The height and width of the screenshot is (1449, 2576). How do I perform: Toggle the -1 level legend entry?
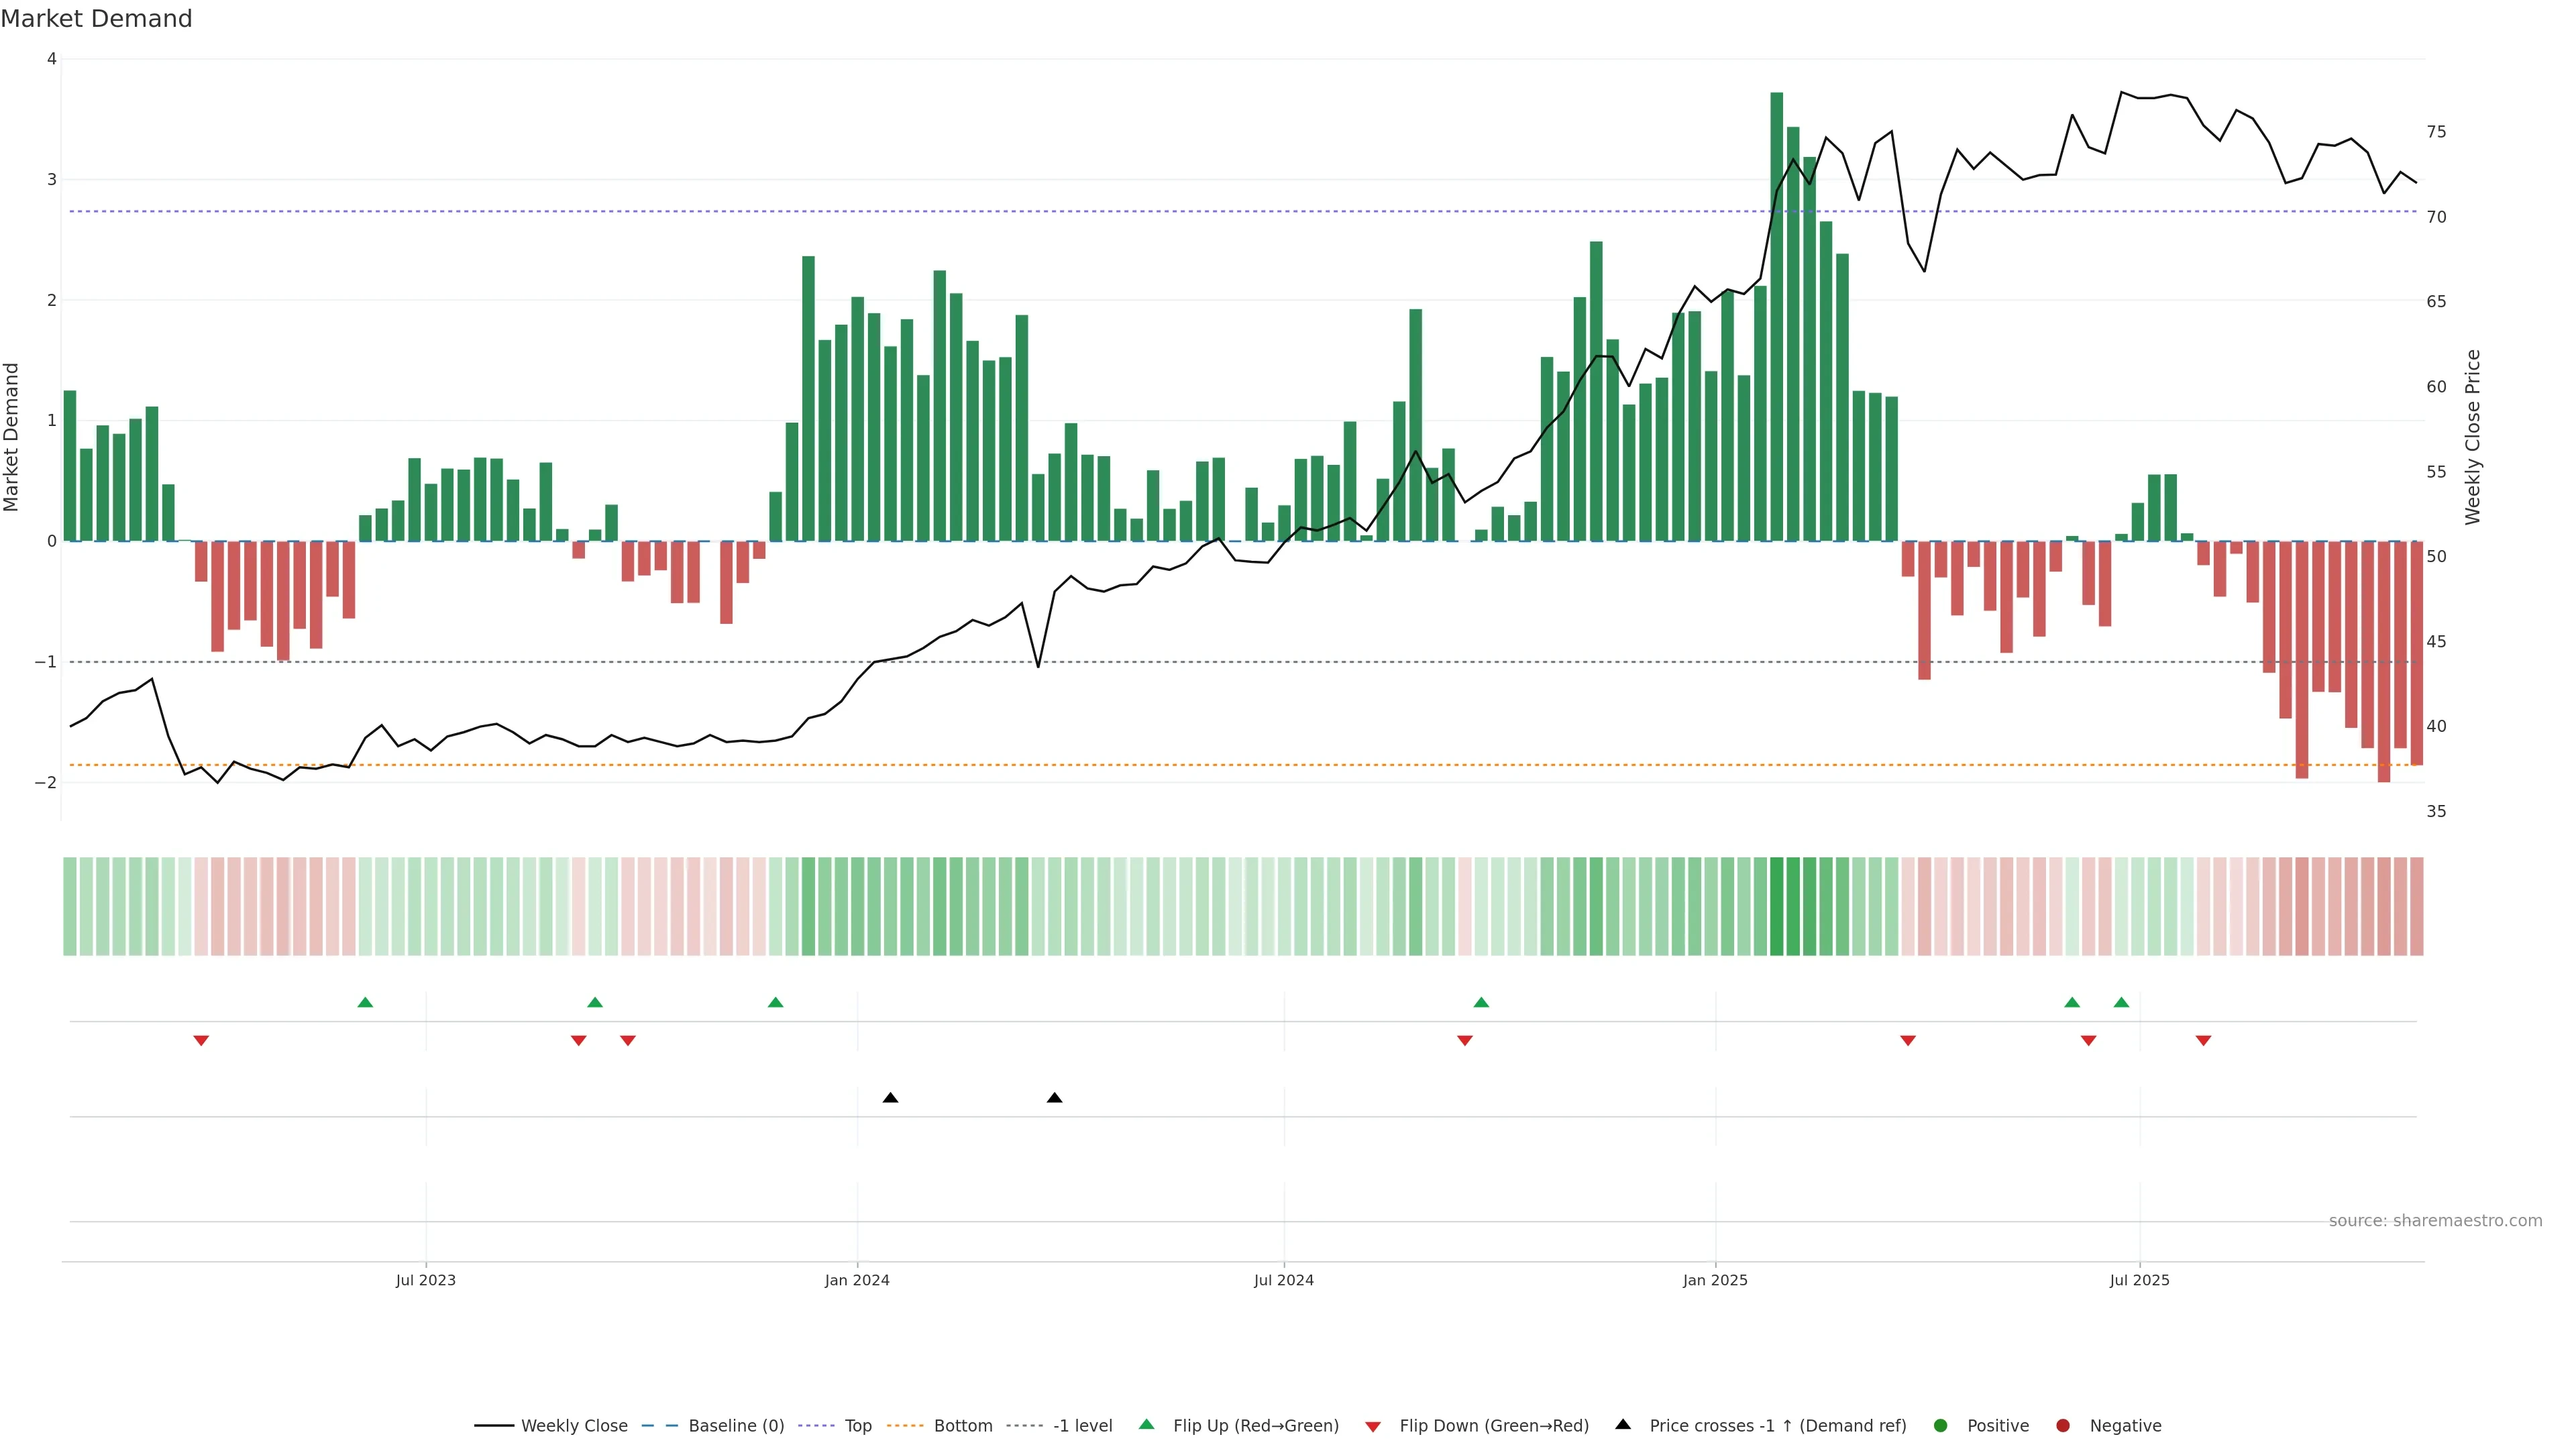point(1082,1426)
